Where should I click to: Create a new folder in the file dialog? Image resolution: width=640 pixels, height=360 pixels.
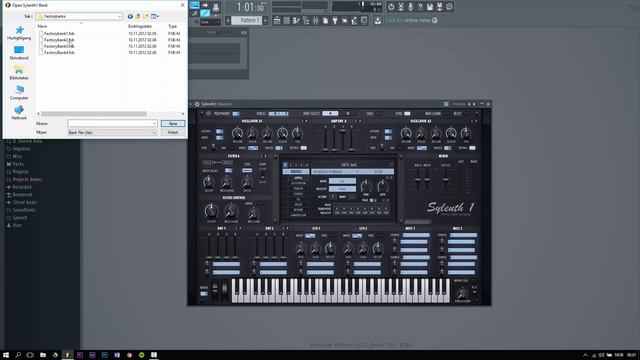coord(146,16)
